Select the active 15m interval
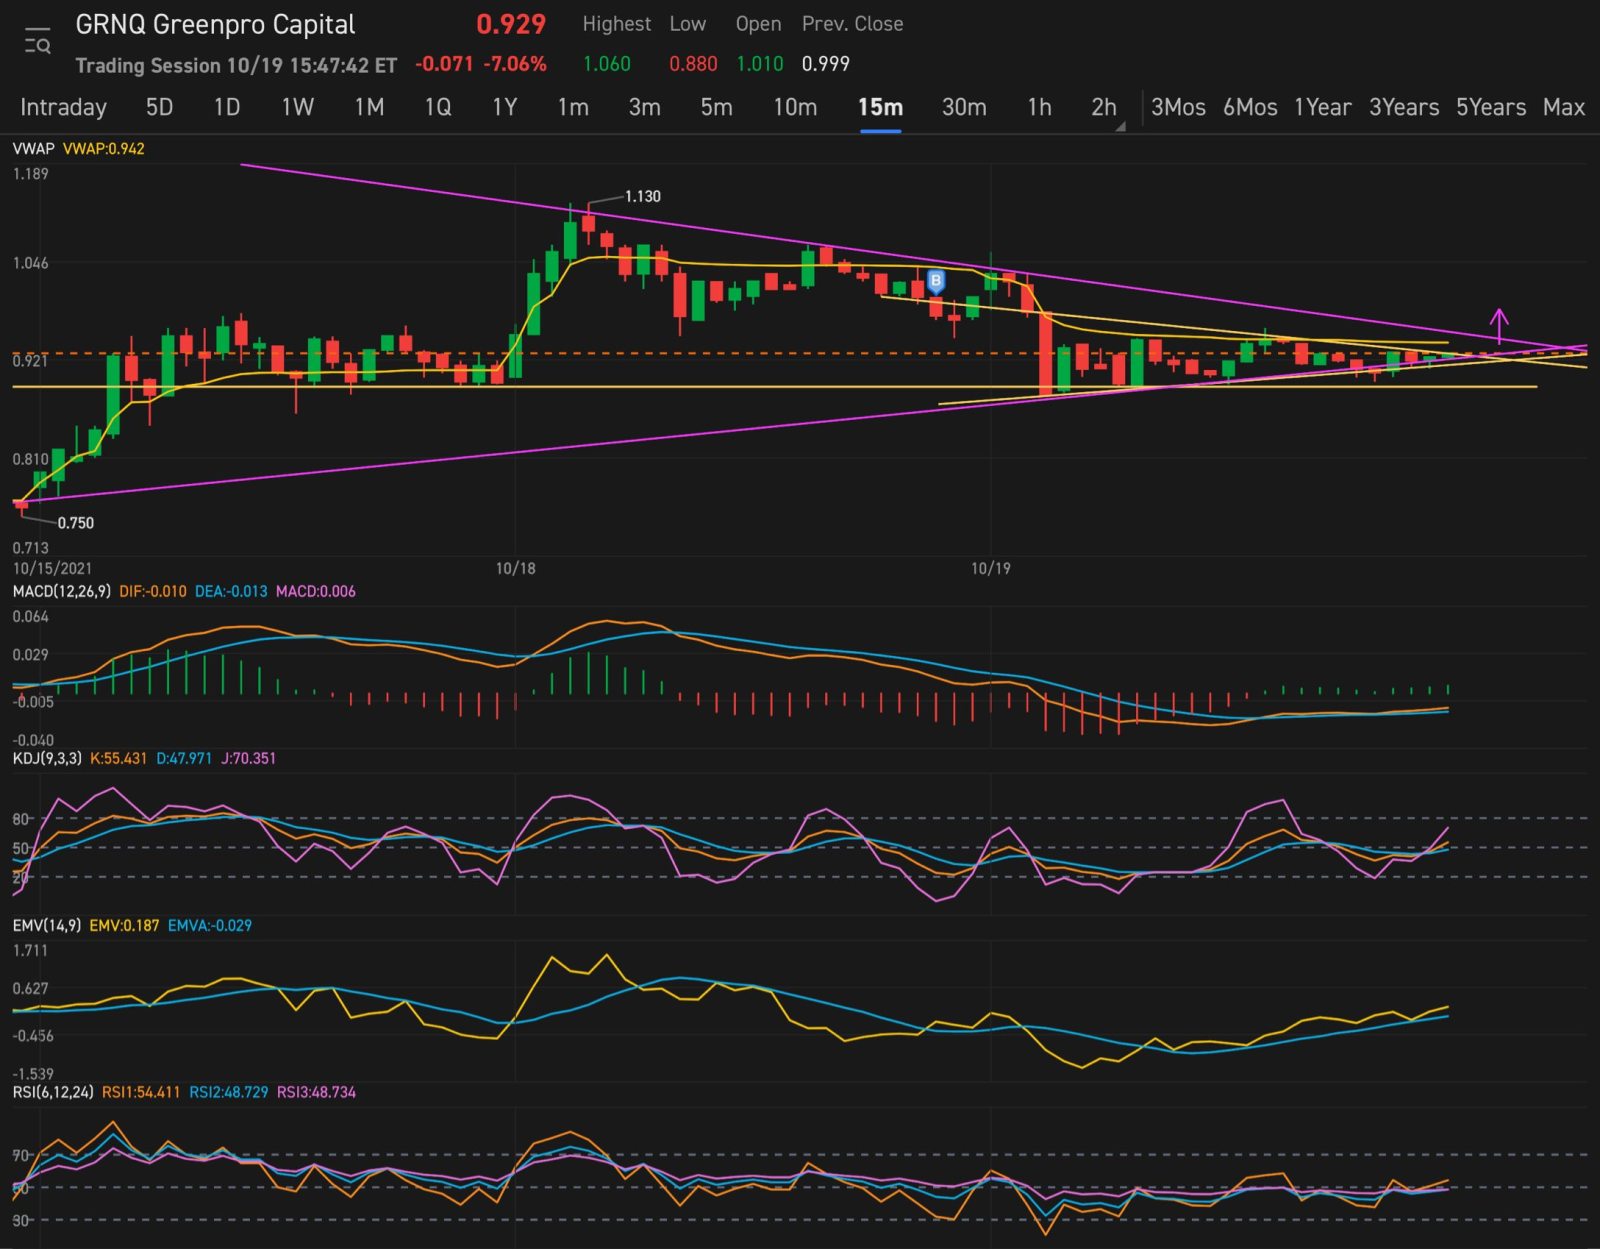 [880, 107]
